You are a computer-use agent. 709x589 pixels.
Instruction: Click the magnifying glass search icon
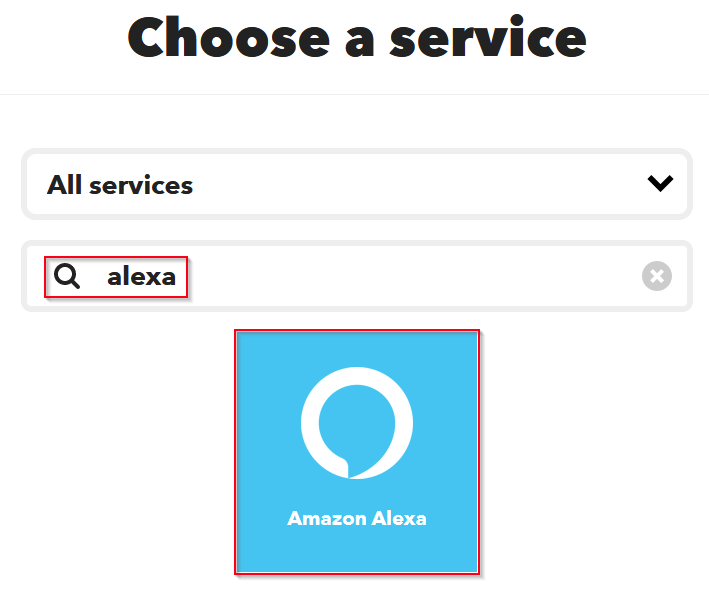coord(67,276)
